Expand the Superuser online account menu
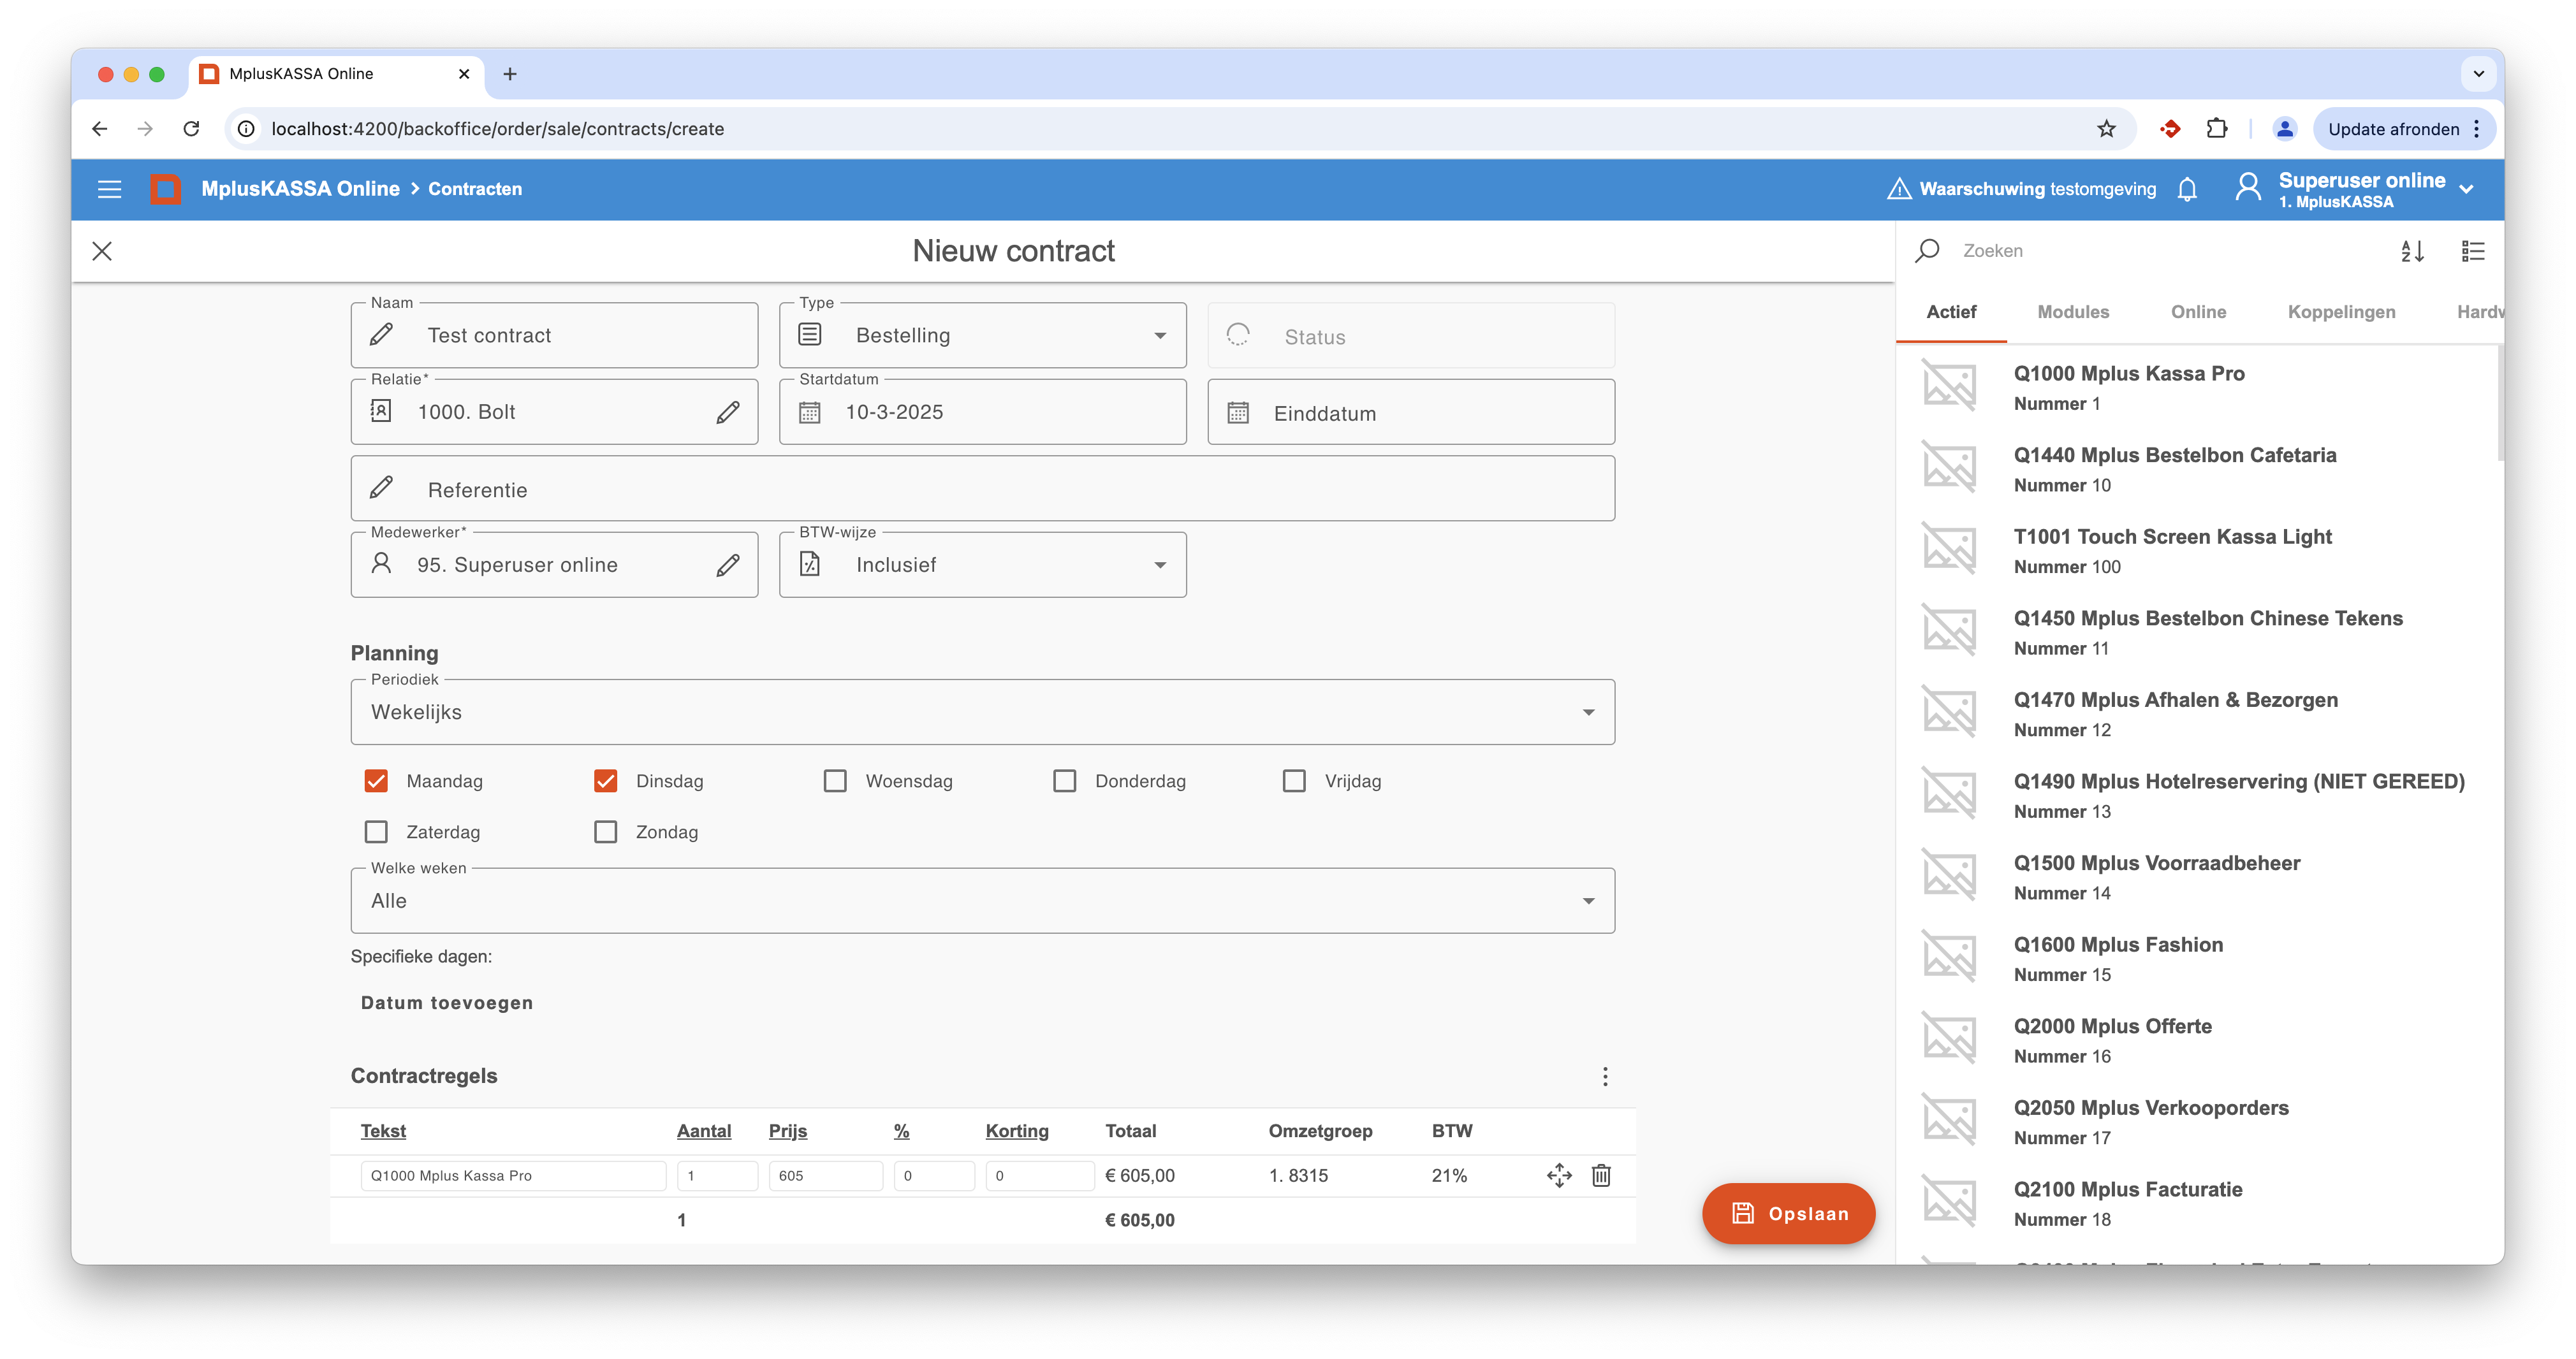The width and height of the screenshot is (2576, 1359). (x=2466, y=189)
